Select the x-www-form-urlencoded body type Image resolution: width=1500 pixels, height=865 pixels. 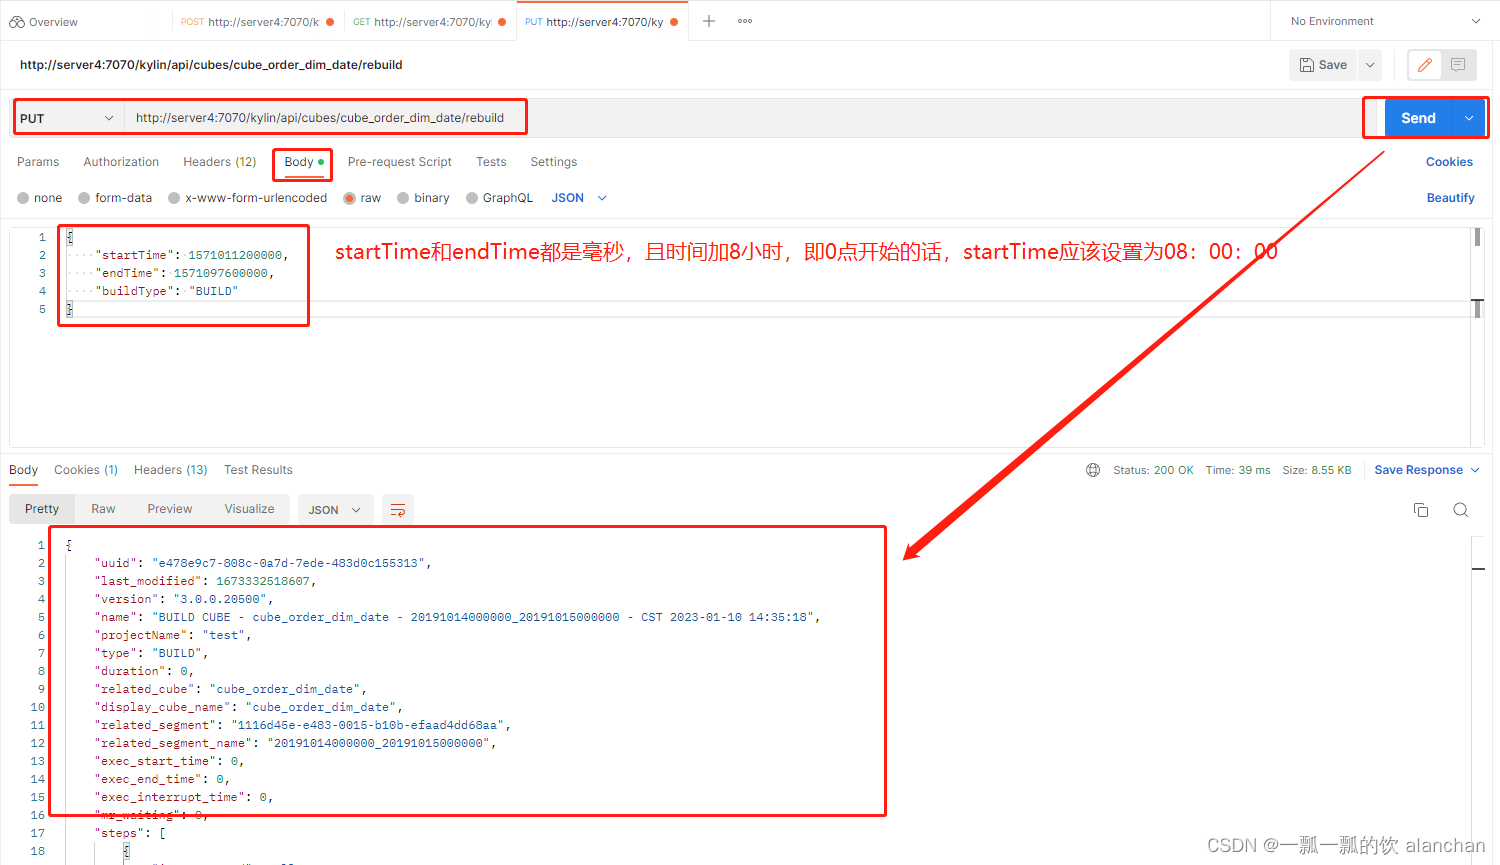248,198
